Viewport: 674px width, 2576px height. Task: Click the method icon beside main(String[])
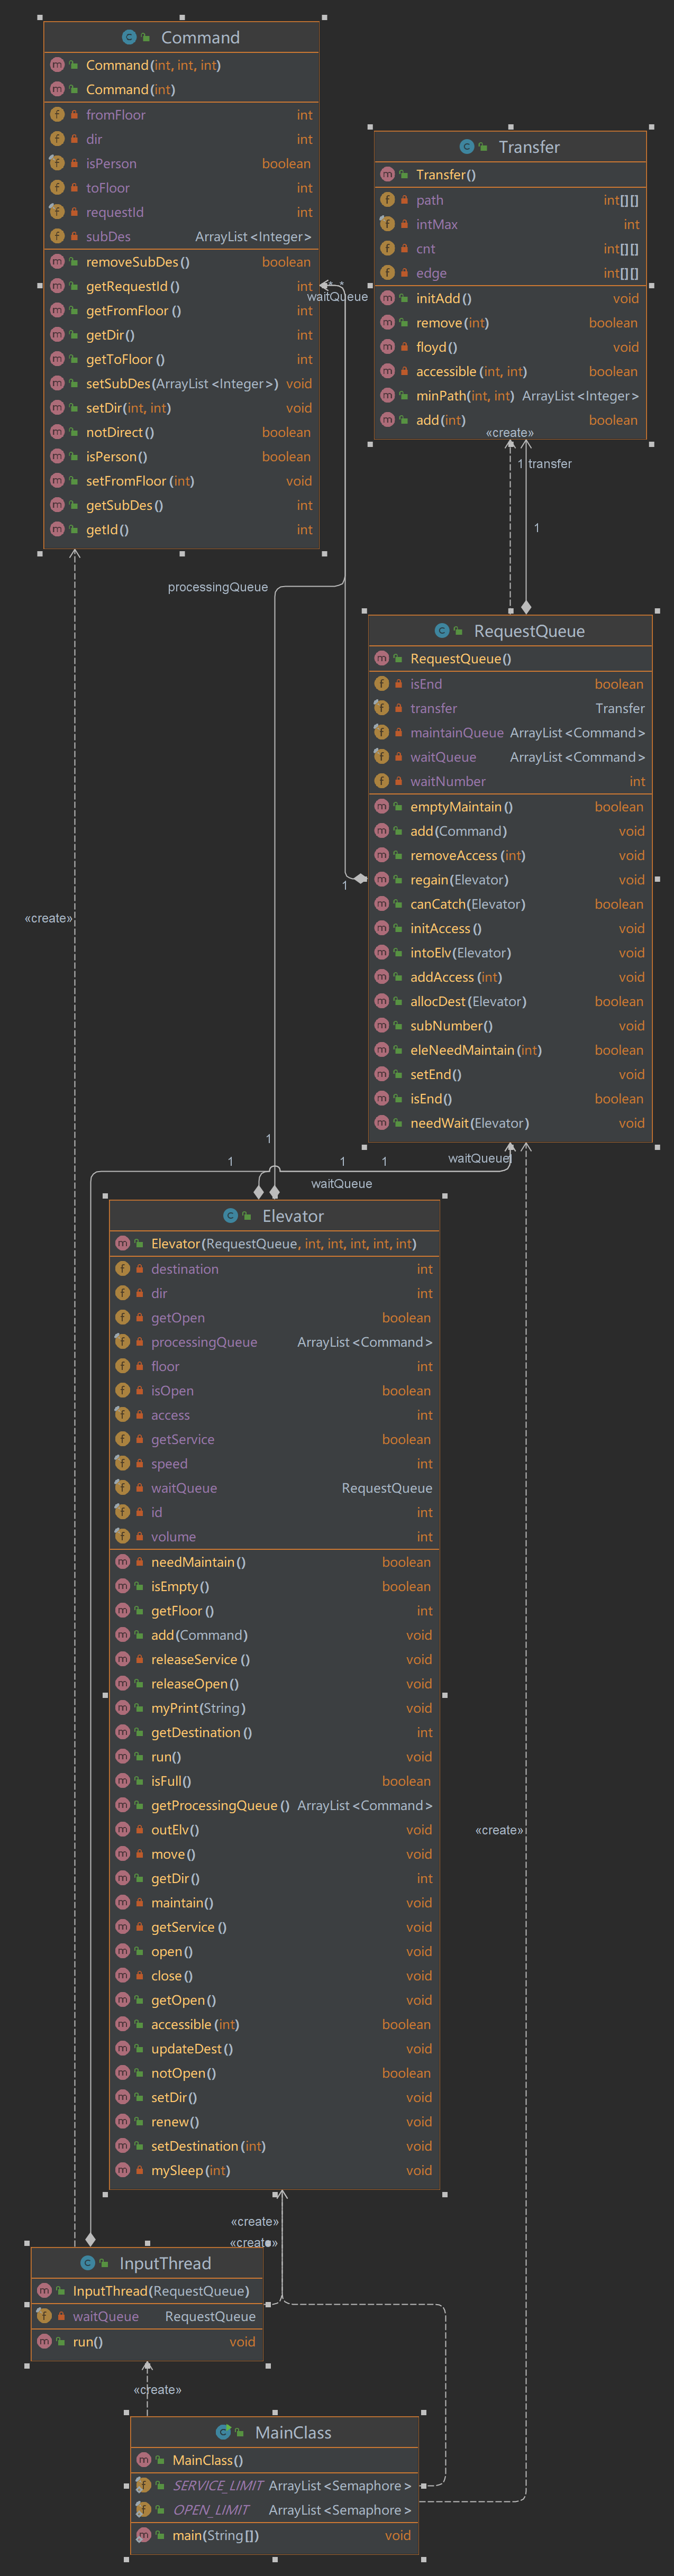tap(143, 2535)
